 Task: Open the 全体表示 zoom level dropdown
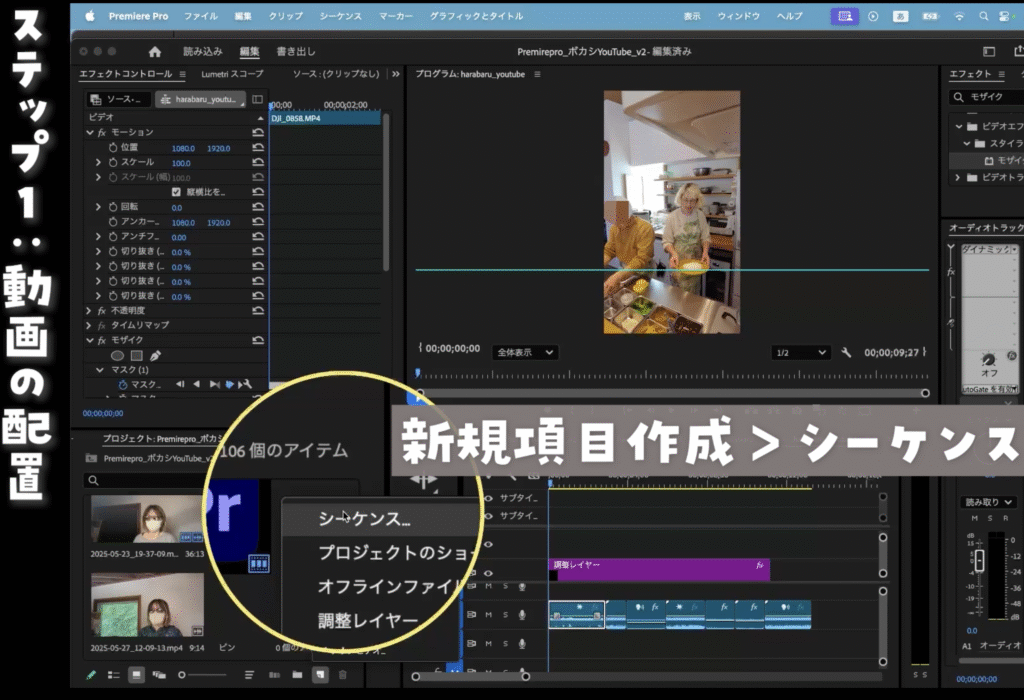tap(525, 353)
